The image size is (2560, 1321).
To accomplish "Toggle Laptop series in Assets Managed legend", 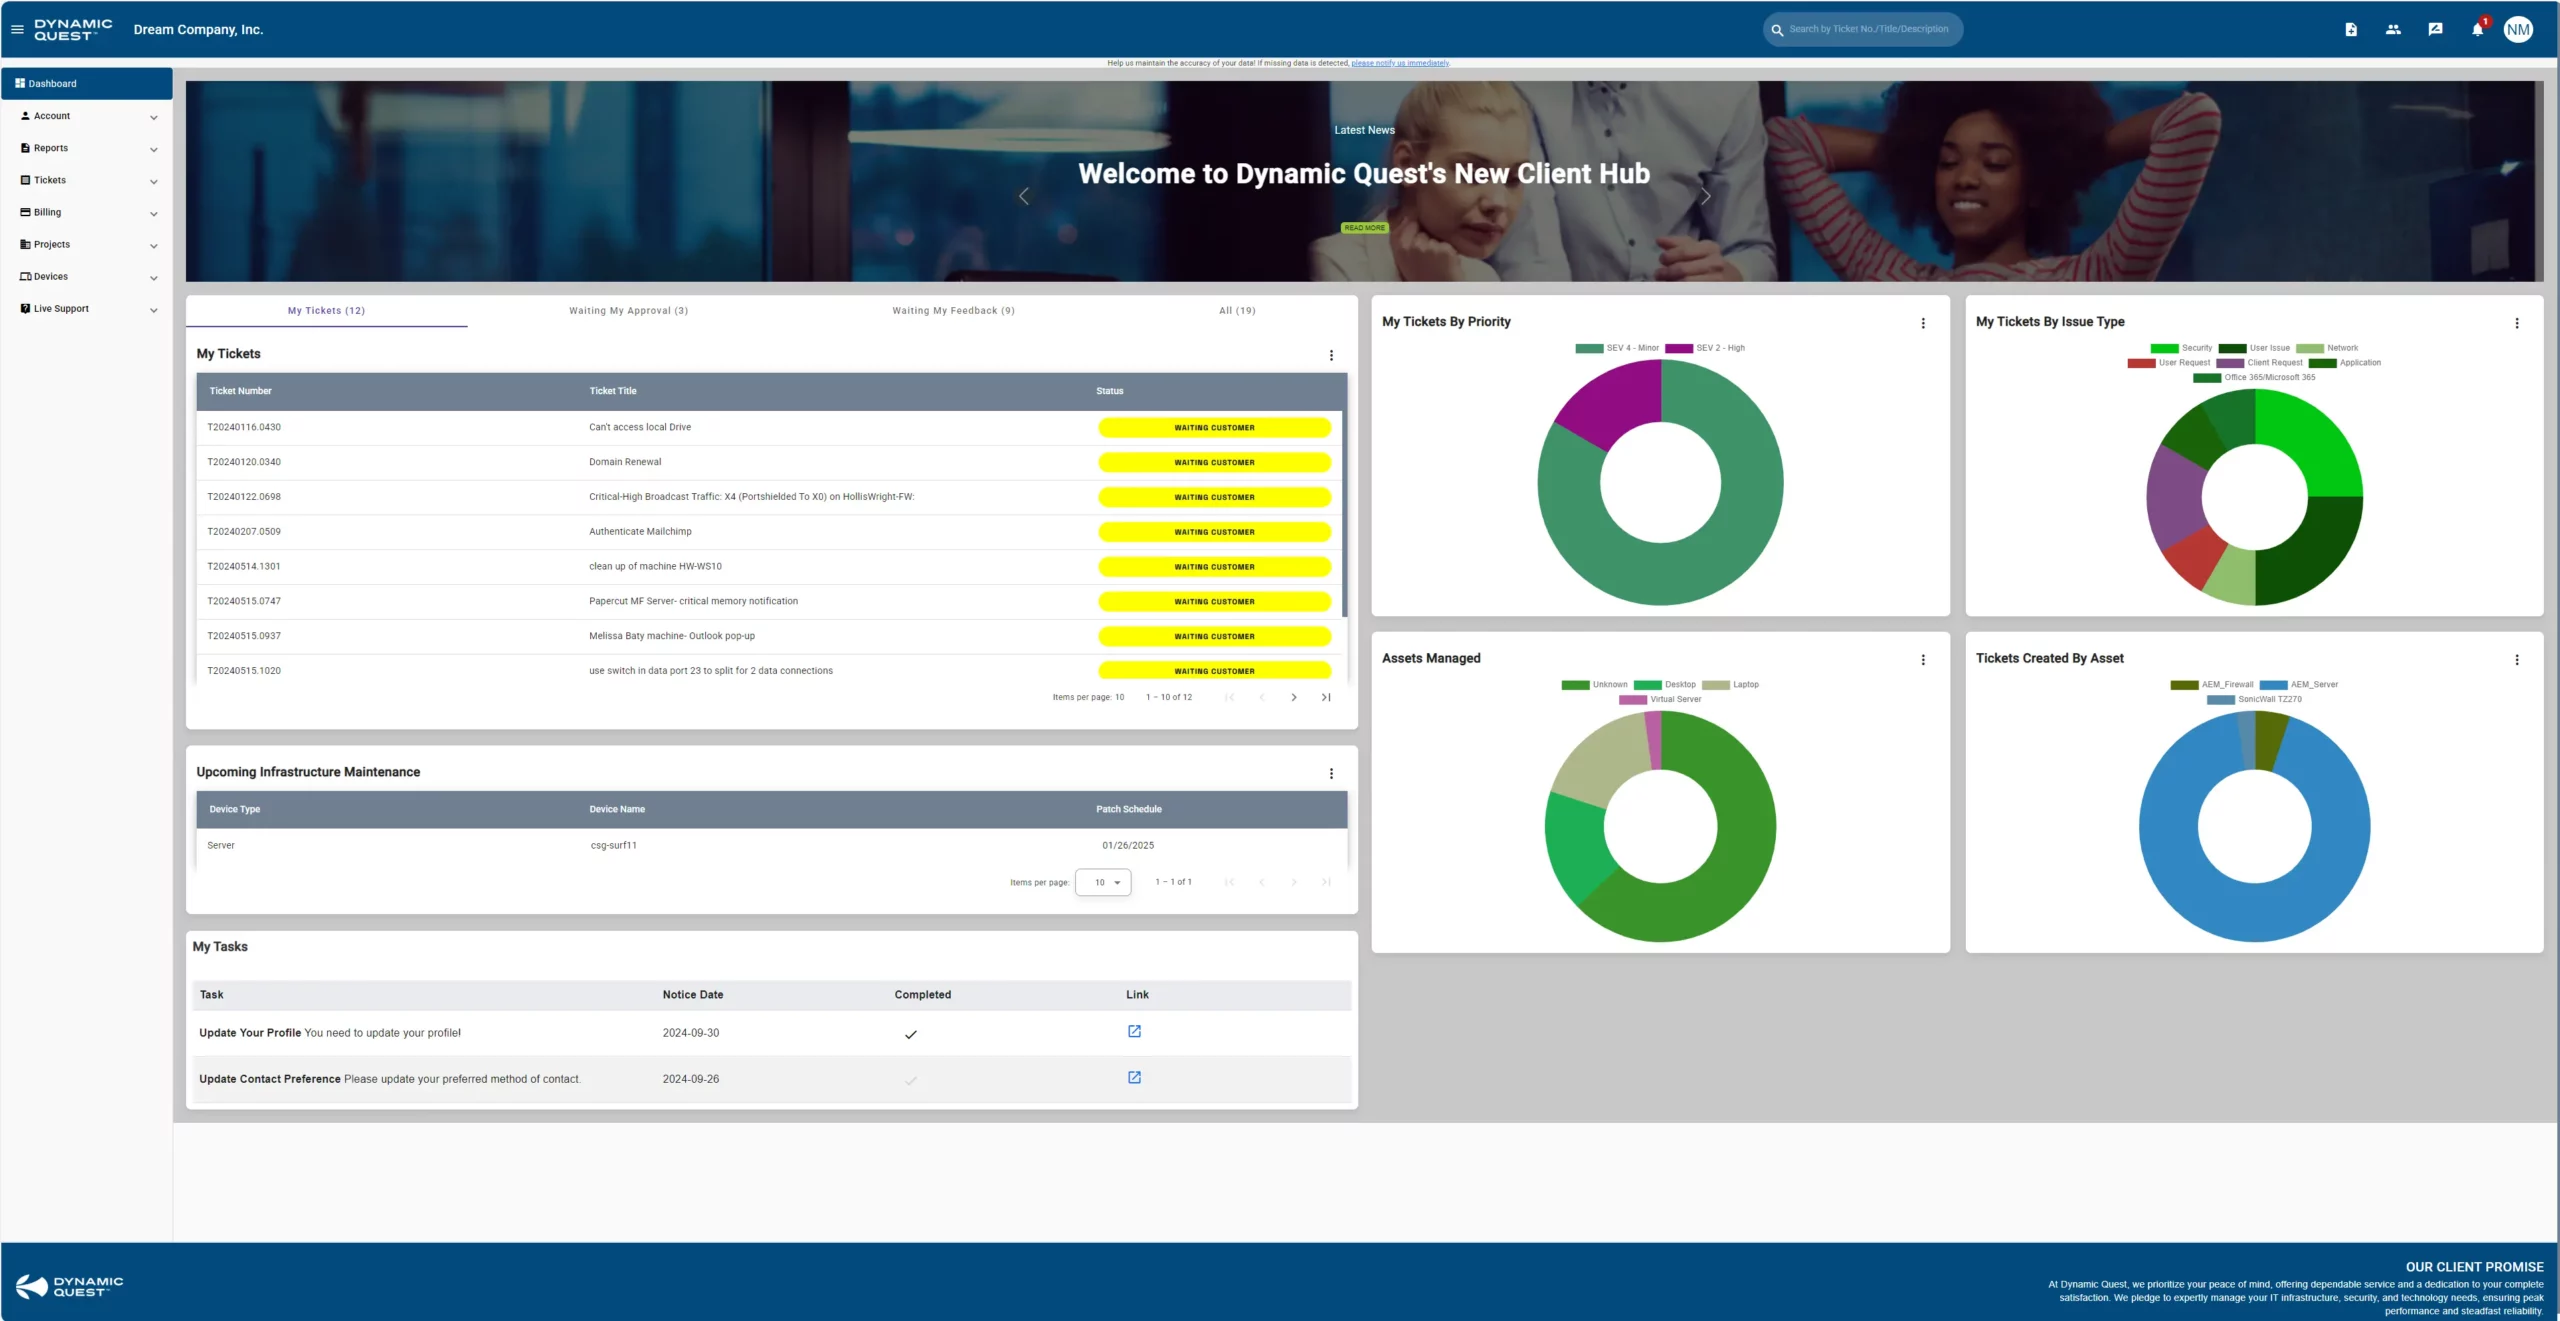I will [1730, 685].
